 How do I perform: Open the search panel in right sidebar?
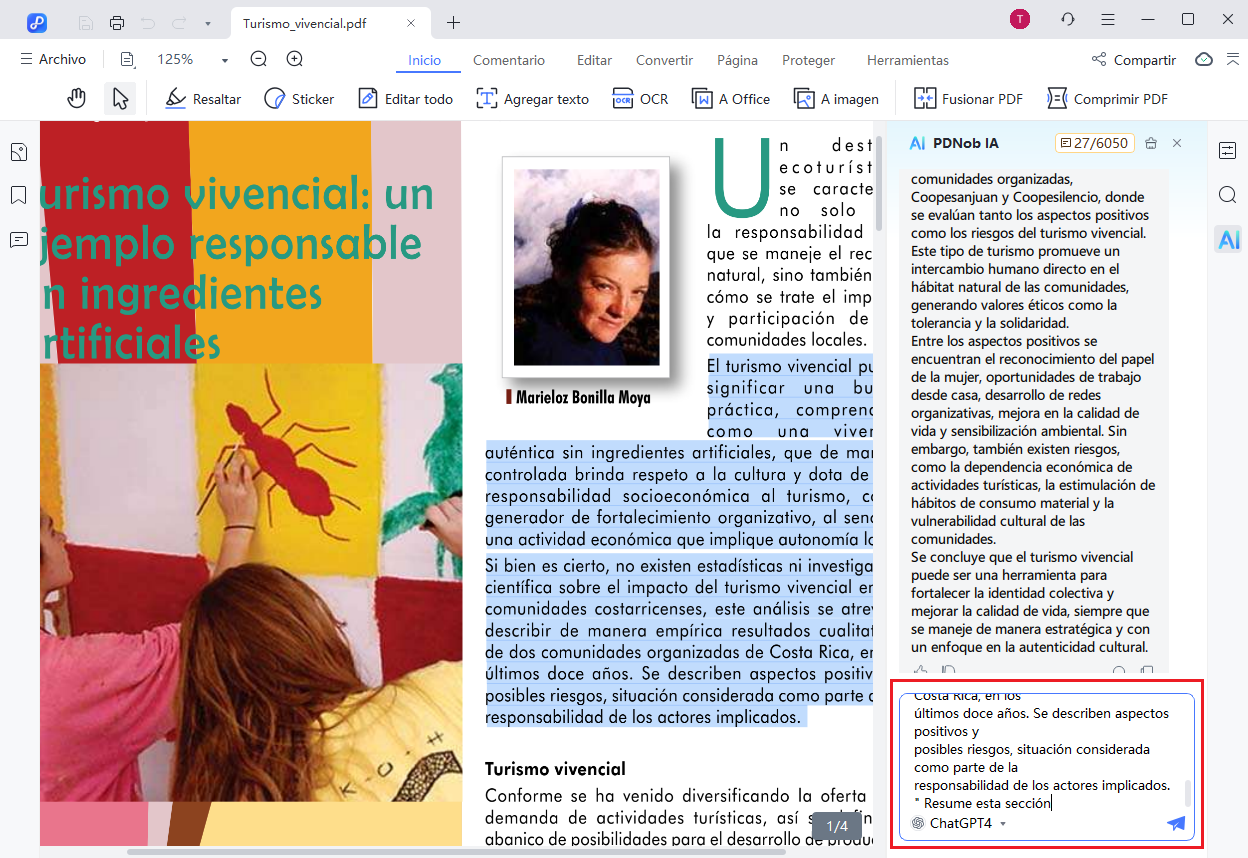point(1228,195)
